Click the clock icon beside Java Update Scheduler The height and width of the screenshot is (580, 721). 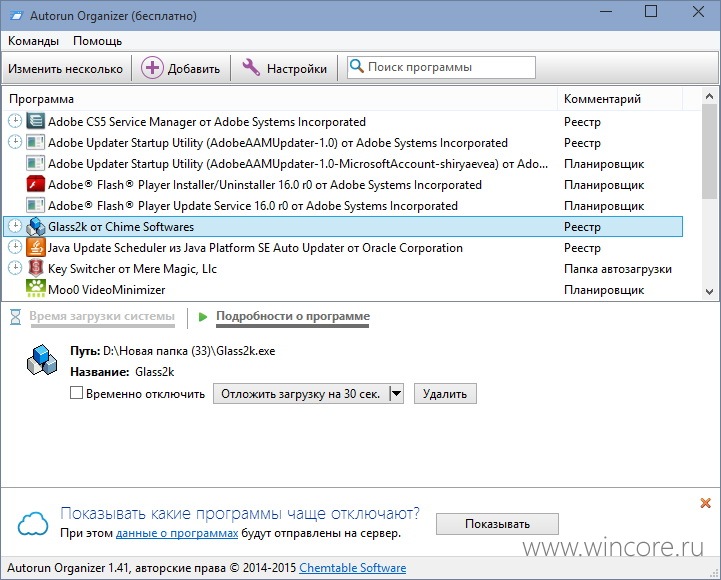(x=15, y=247)
